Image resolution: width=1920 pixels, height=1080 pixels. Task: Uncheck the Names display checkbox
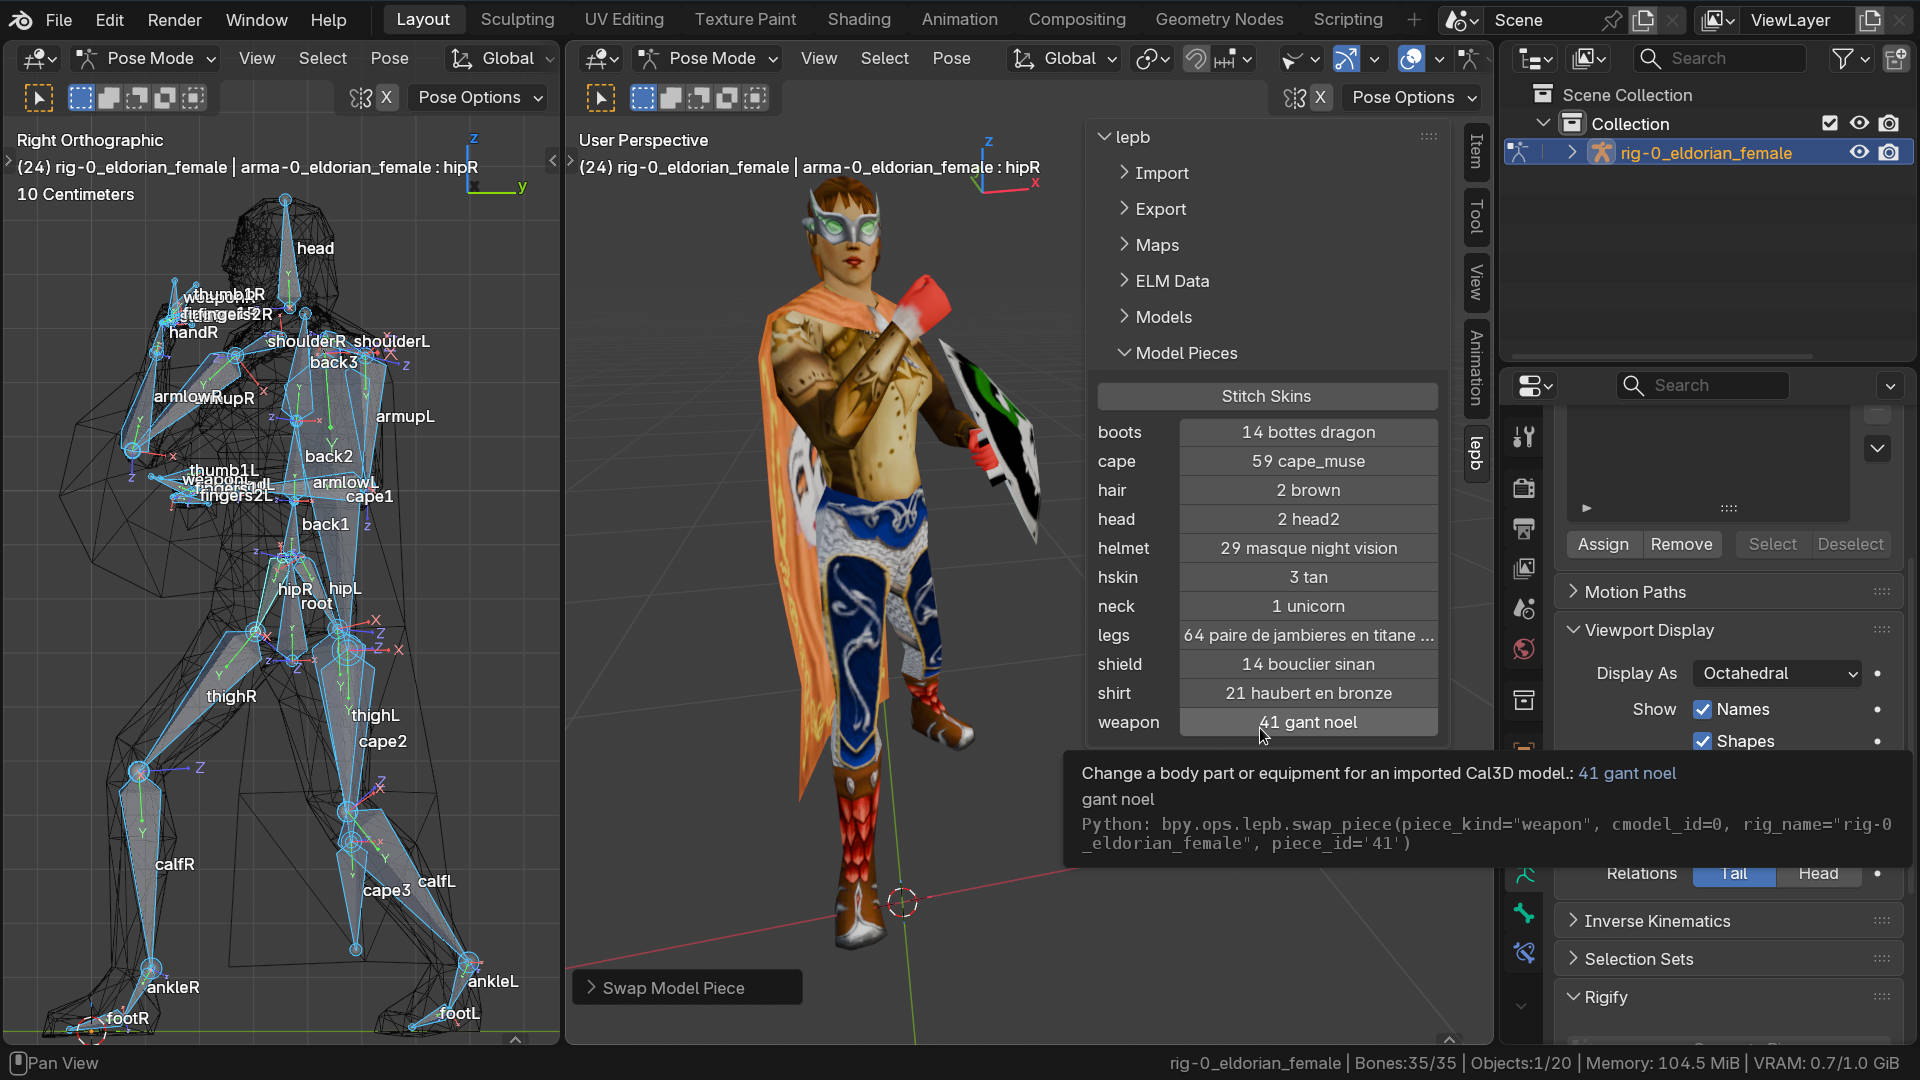[1702, 709]
